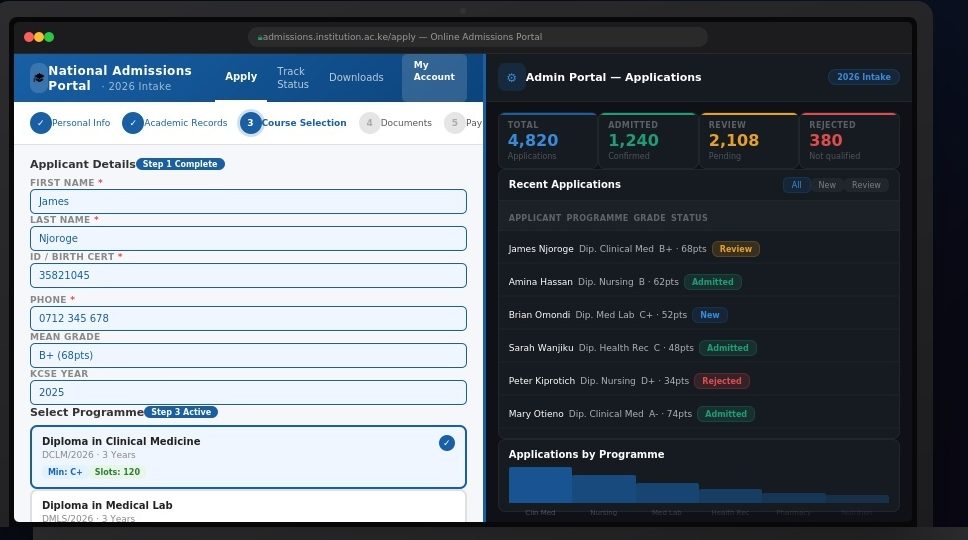
Task: Toggle the Diploma in Clinical Medicine checkmark
Action: pos(447,442)
